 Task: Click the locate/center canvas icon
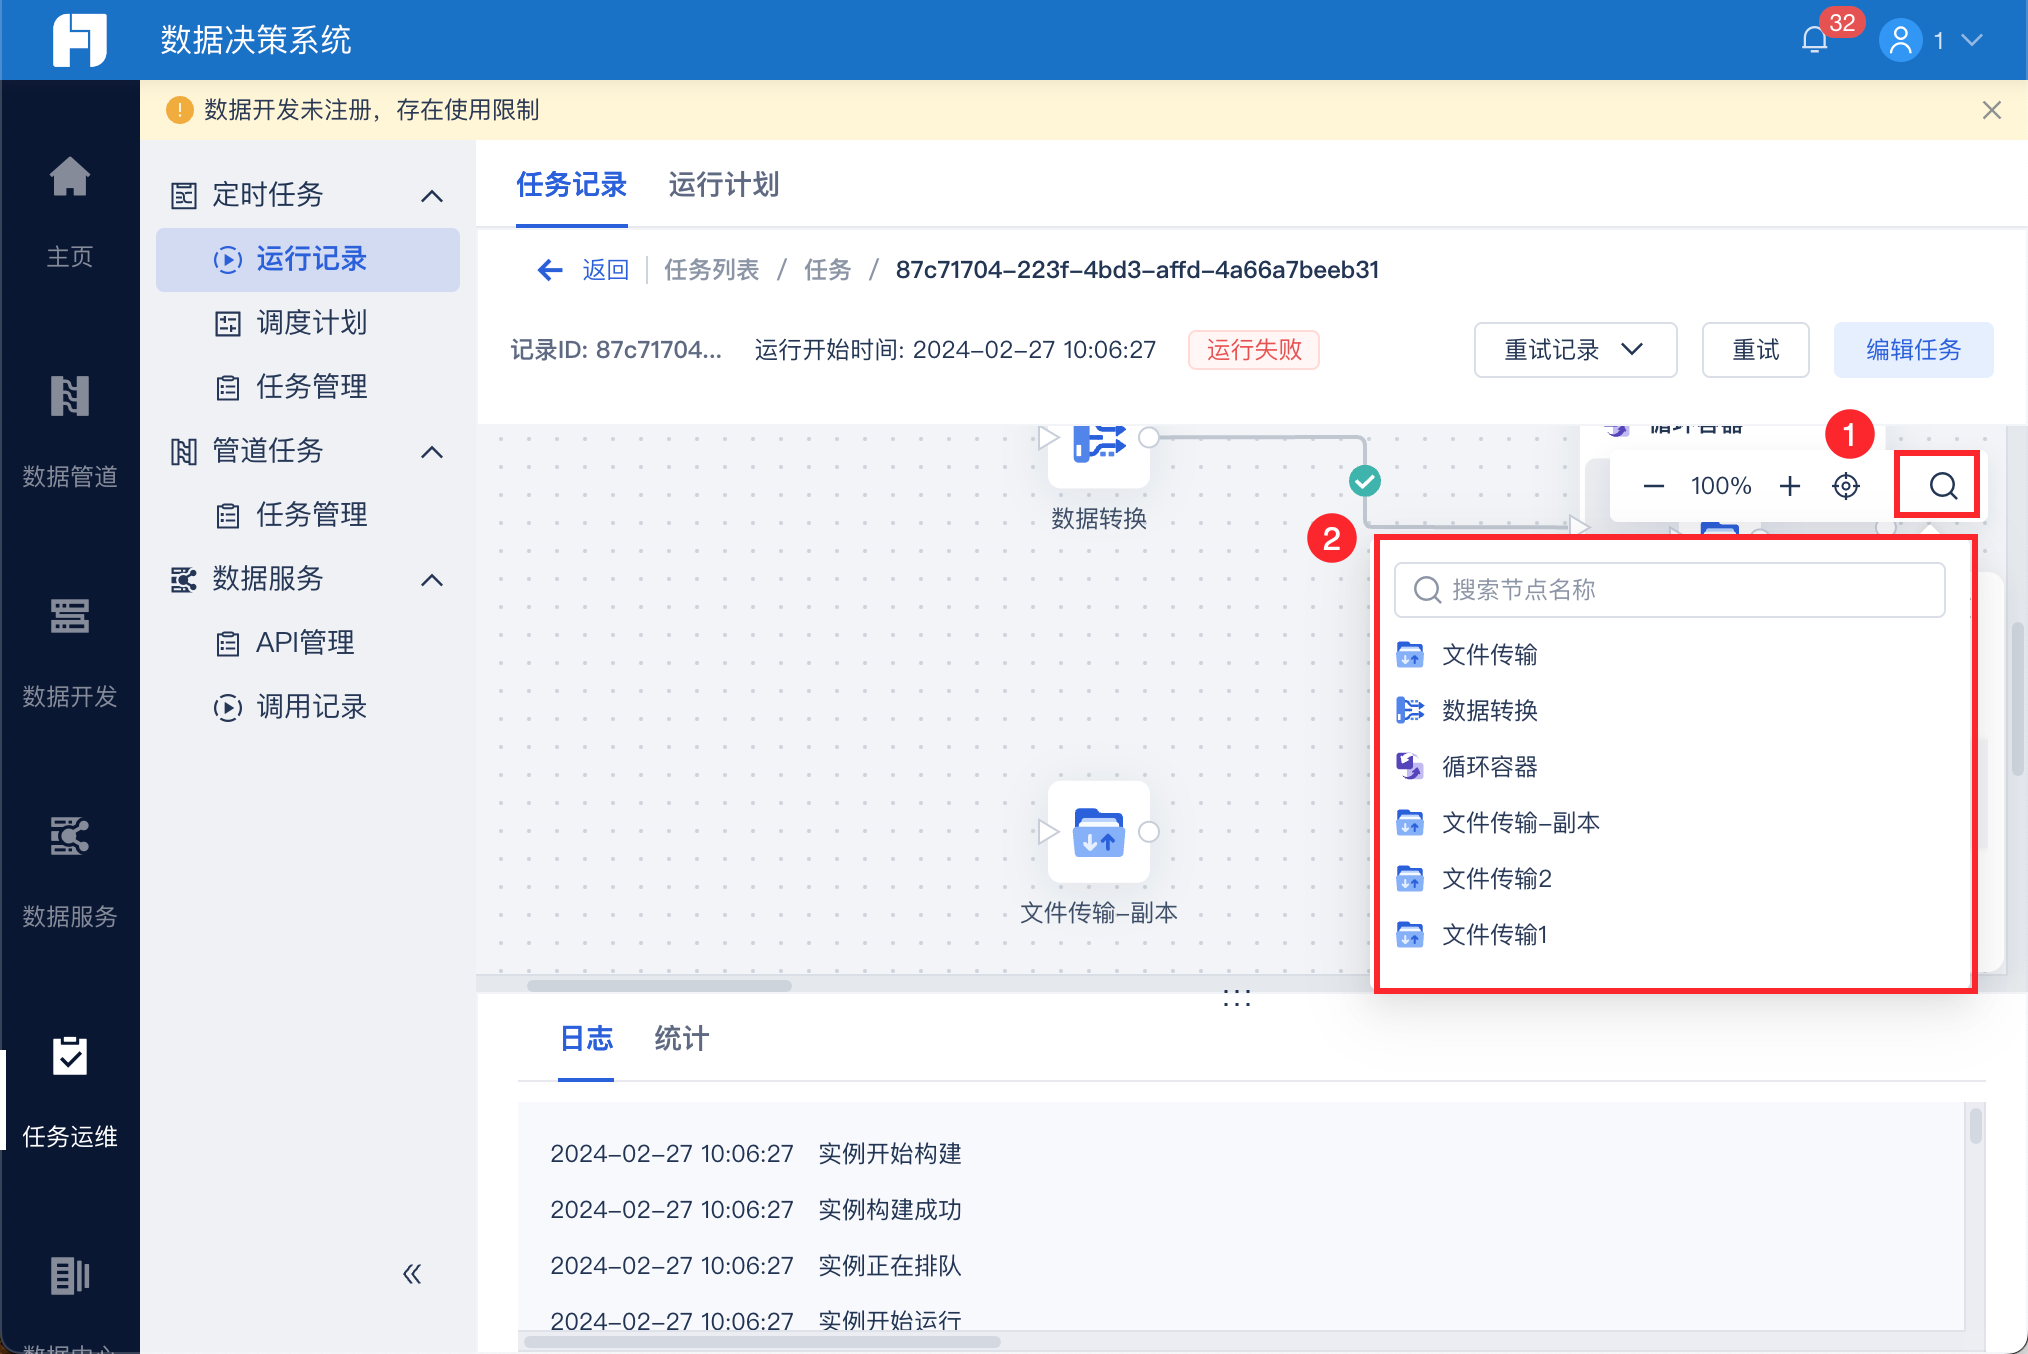pyautogui.click(x=1845, y=486)
